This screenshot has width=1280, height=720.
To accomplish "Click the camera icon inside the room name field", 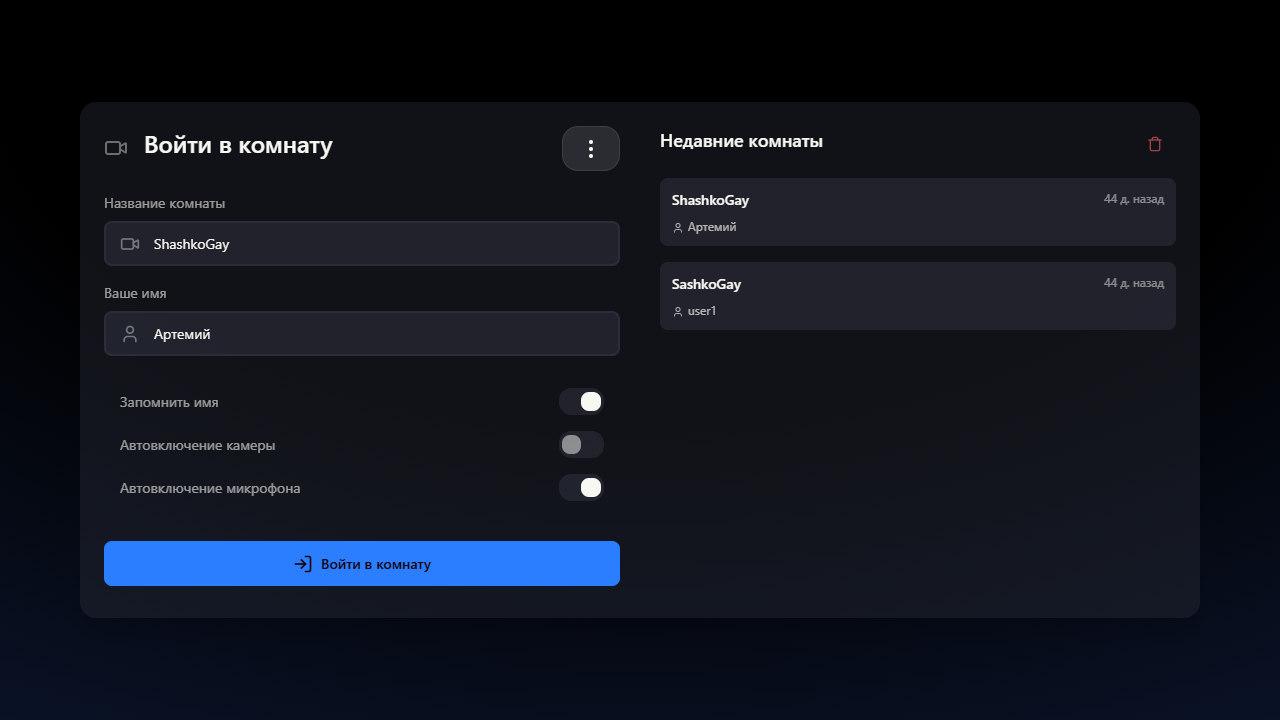I will (130, 244).
